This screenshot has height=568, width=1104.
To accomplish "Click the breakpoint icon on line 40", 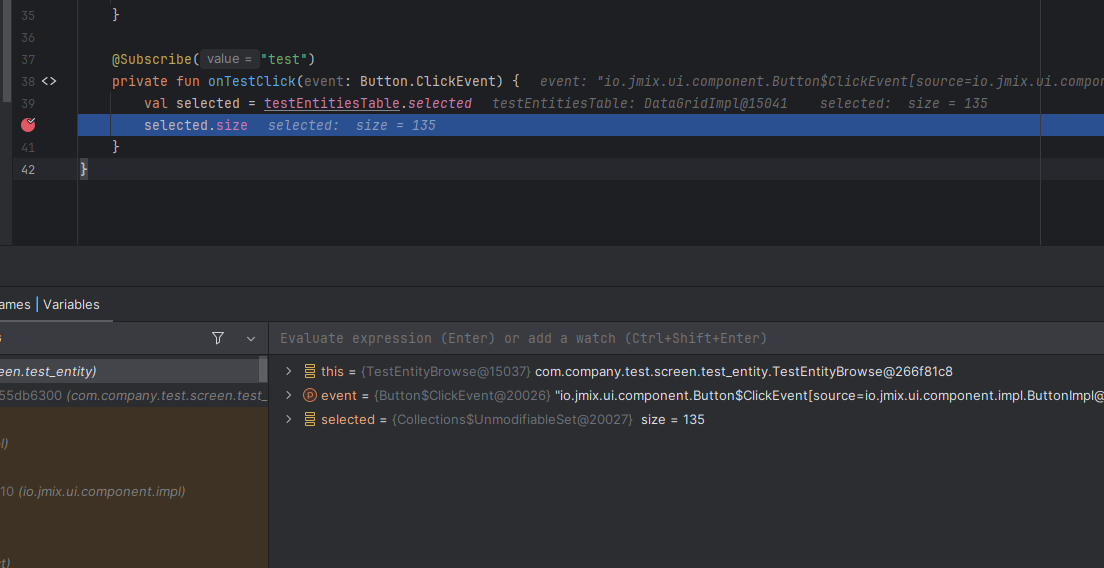I will tap(28, 125).
